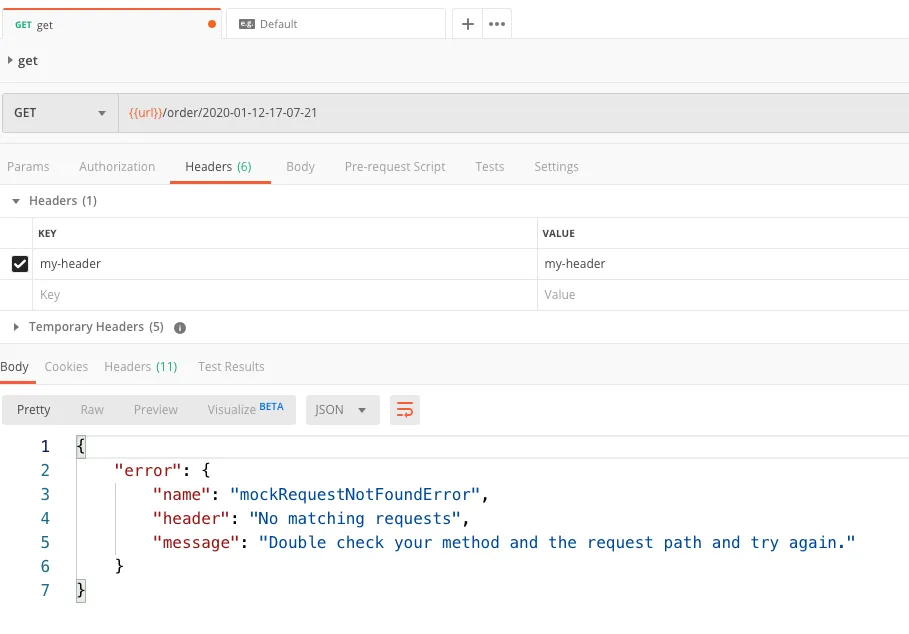Collapse the Headers (1) section
The width and height of the screenshot is (909, 634).
coord(16,201)
